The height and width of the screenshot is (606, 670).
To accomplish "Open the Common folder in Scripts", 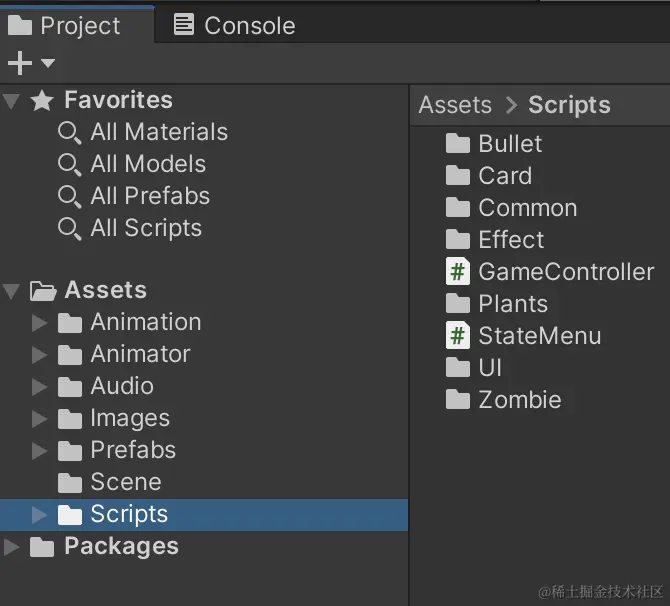I will pos(527,207).
